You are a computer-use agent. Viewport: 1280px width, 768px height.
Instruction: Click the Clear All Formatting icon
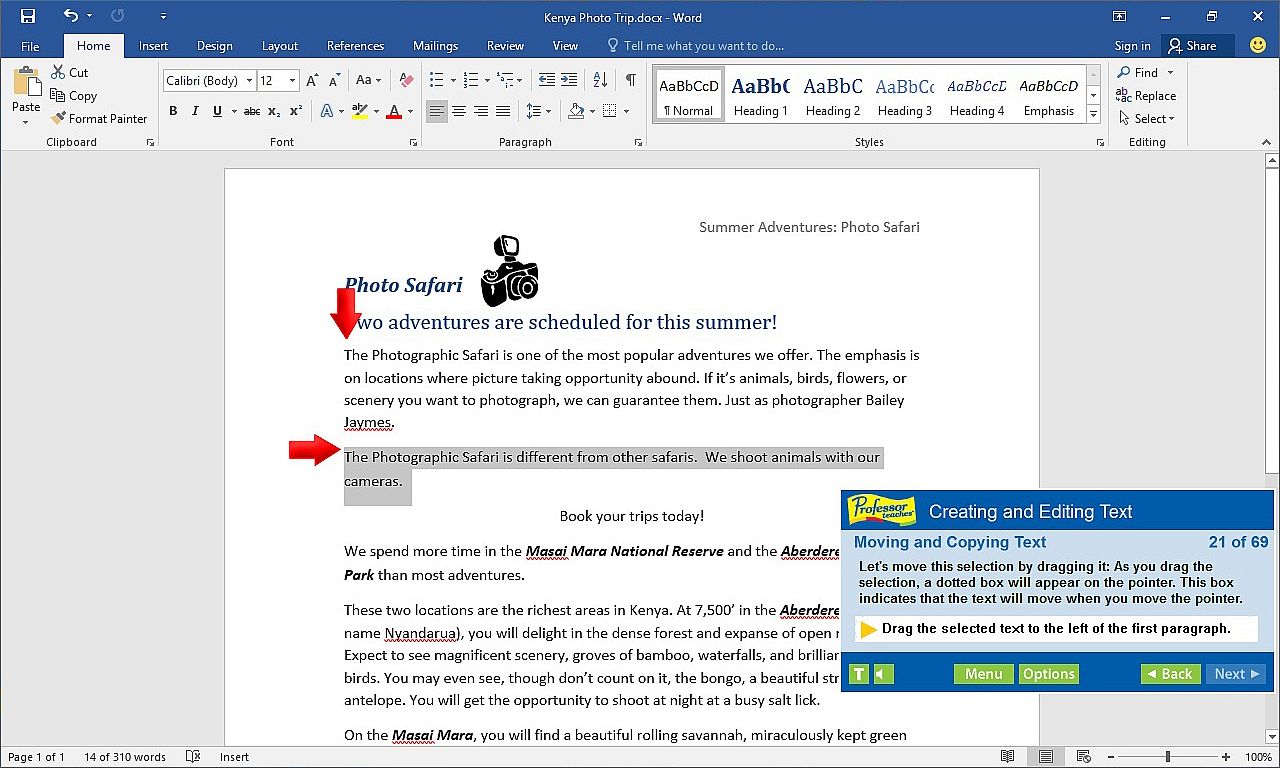point(406,80)
